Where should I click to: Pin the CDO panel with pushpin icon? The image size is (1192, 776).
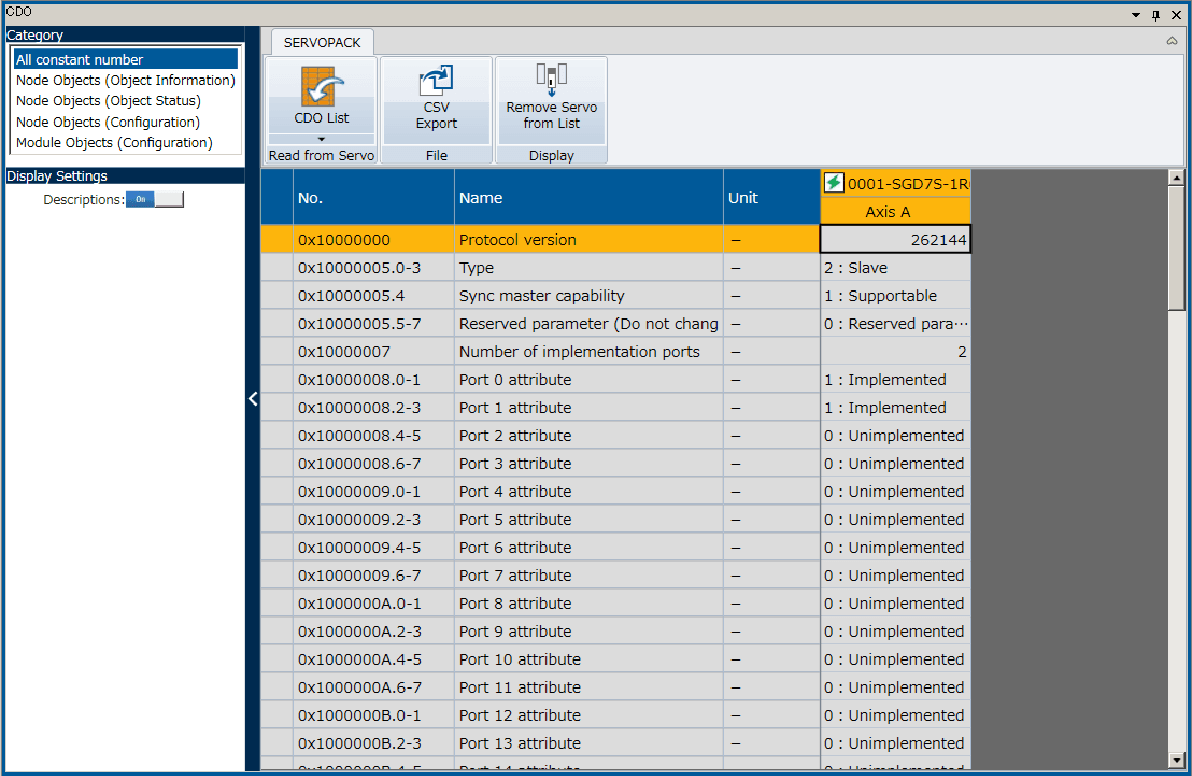[1156, 14]
